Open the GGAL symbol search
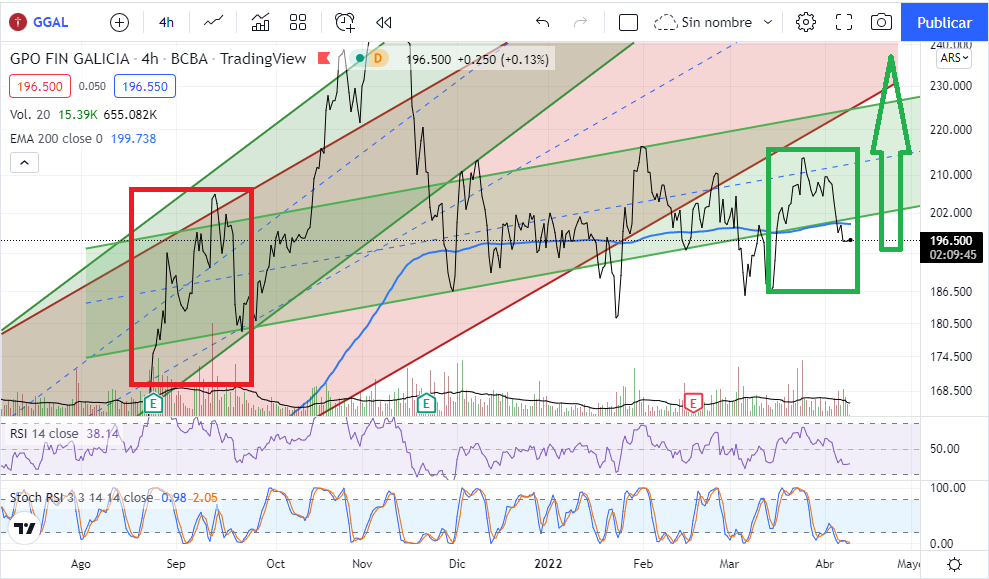Viewport: 989px width, 579px height. click(x=39, y=23)
